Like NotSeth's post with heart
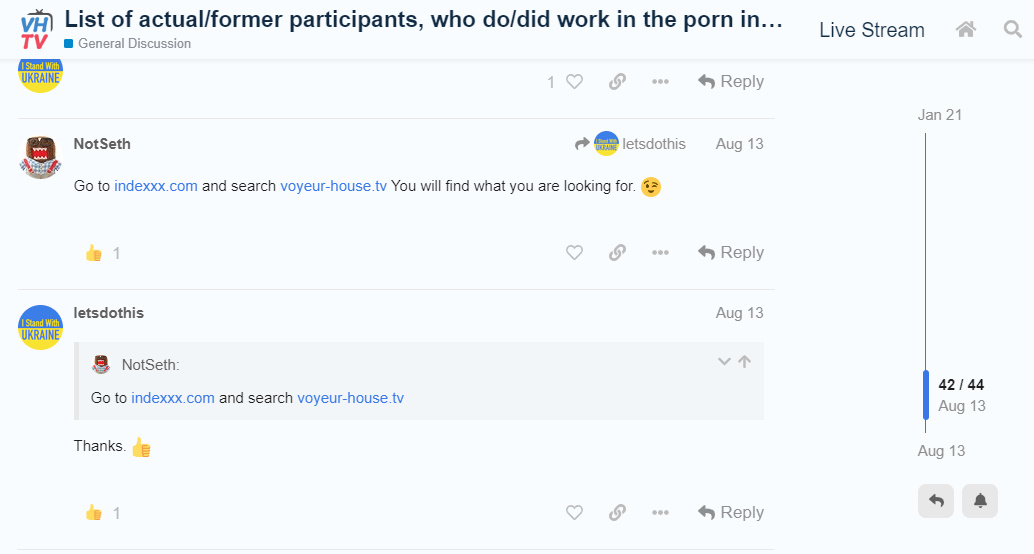Image resolution: width=1034 pixels, height=554 pixels. pos(574,253)
